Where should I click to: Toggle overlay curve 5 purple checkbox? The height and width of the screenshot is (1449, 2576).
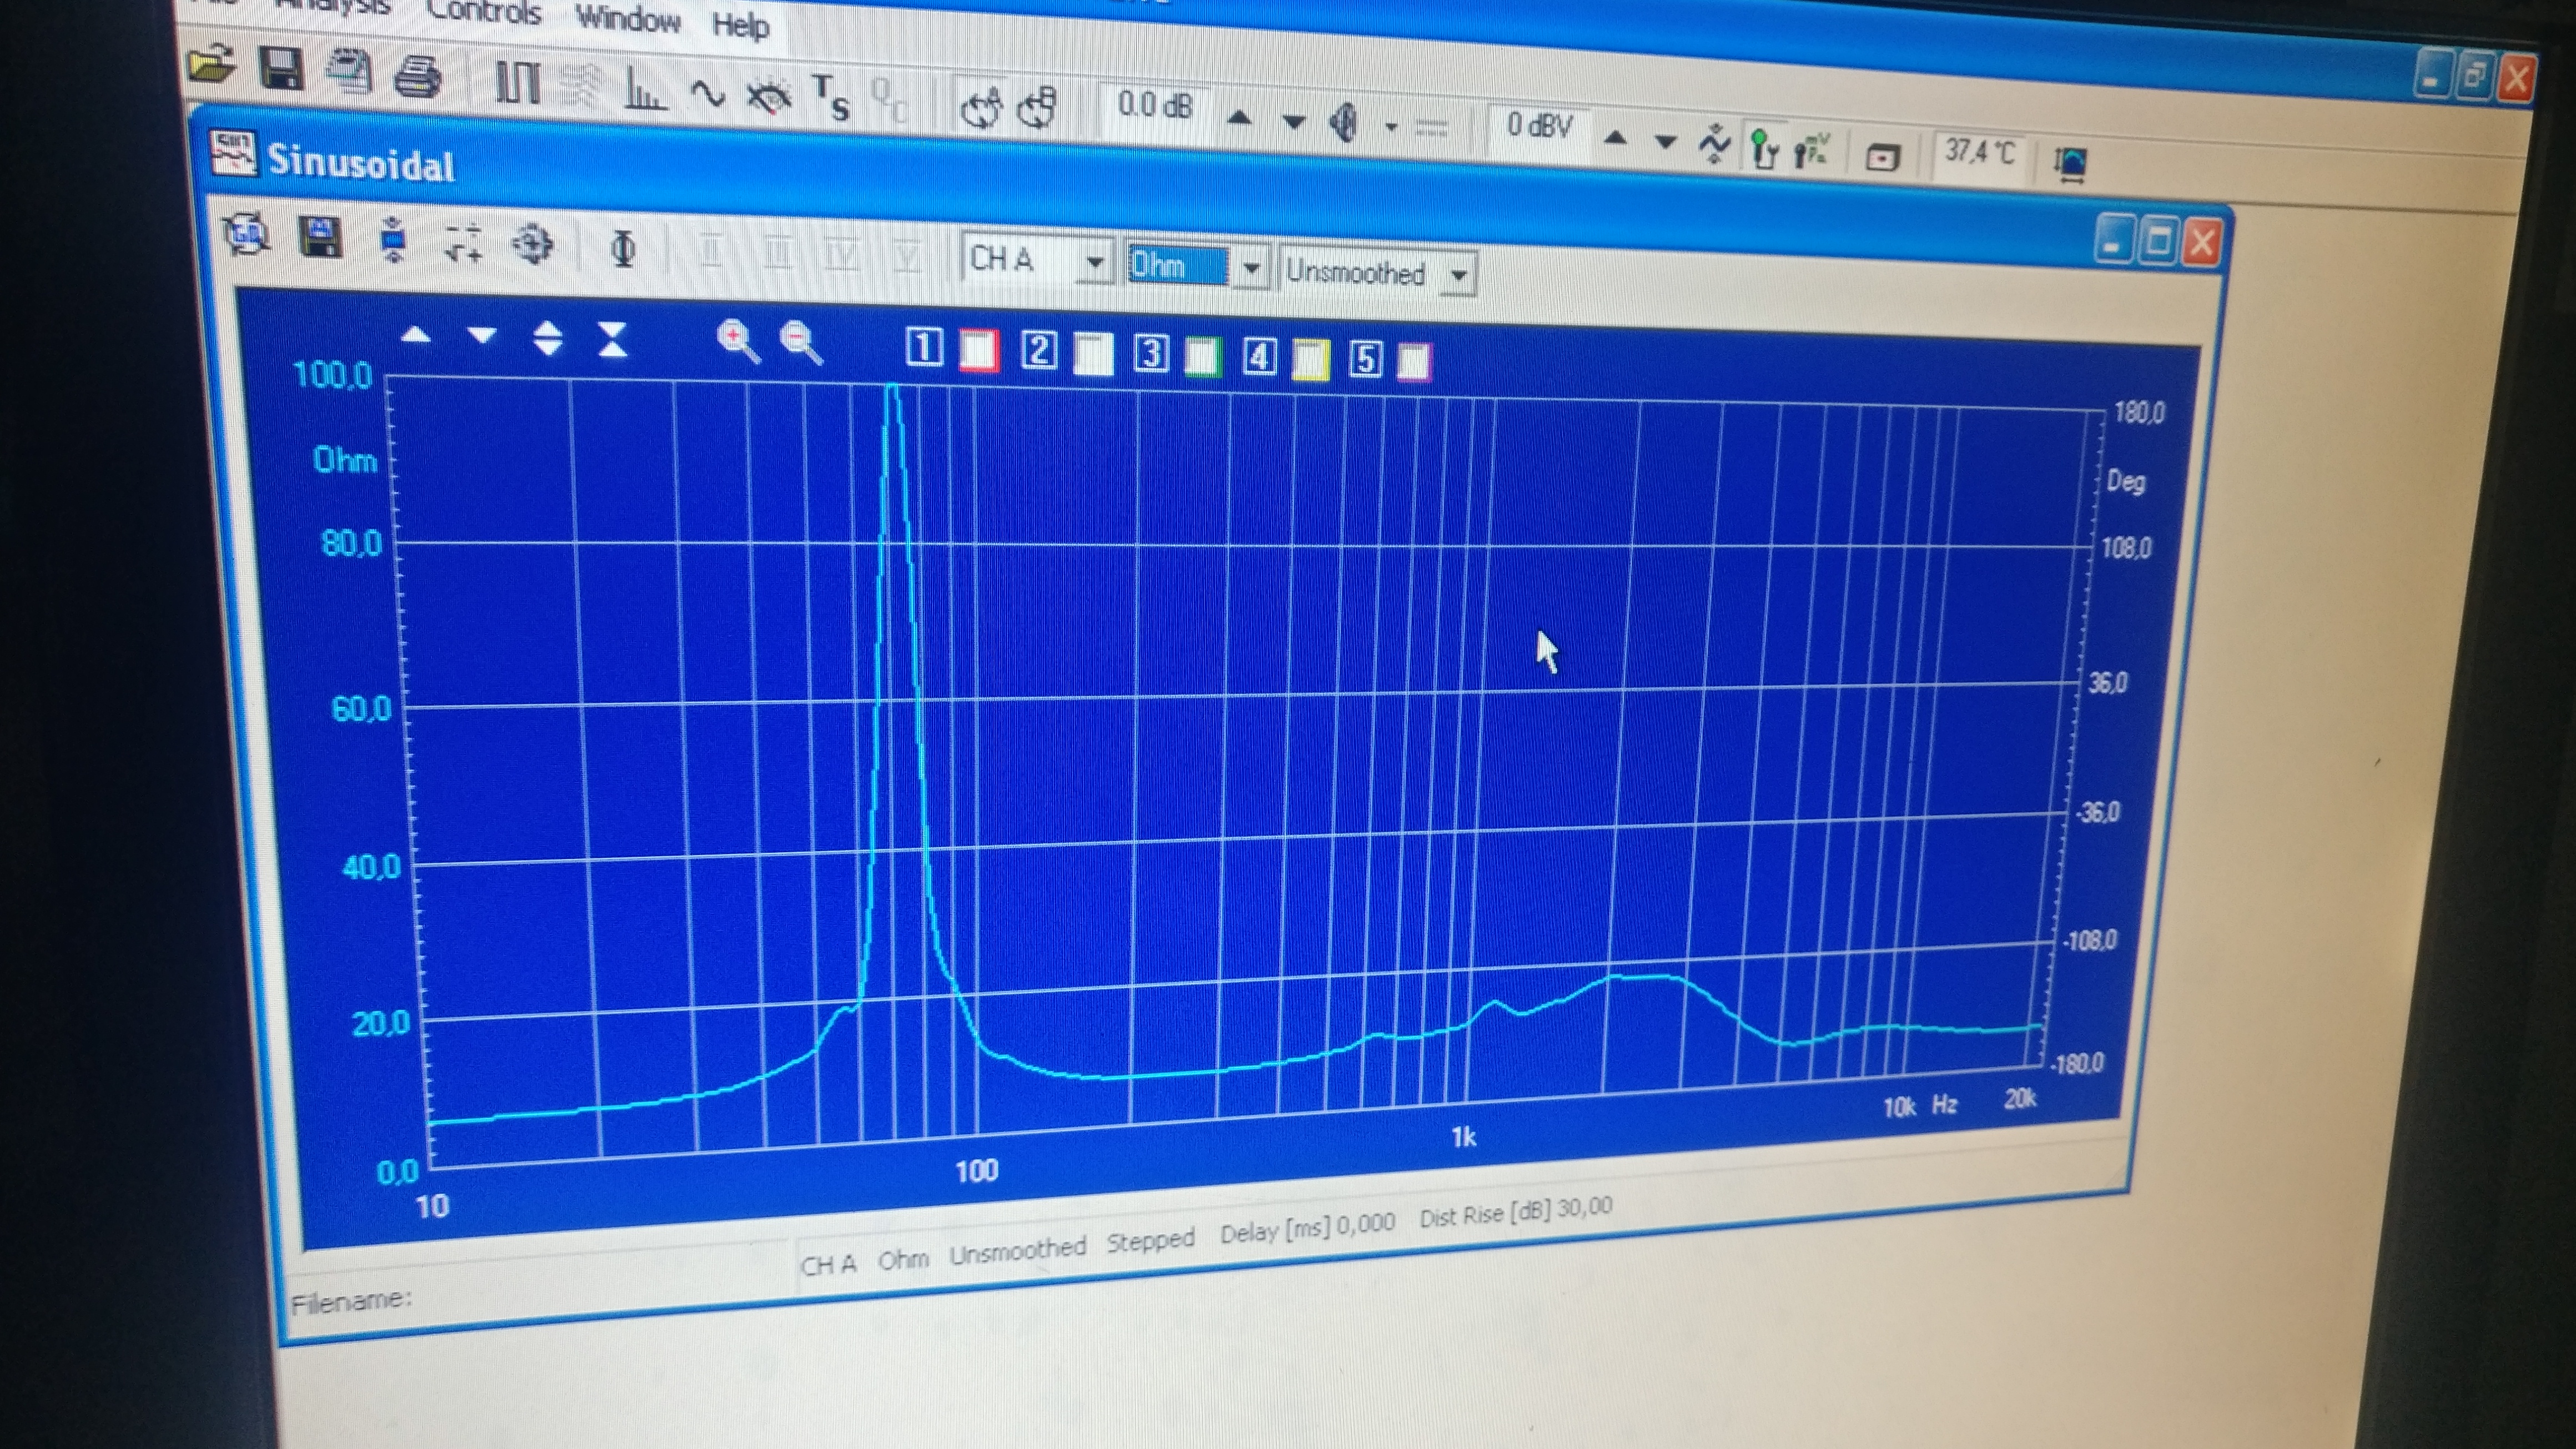(x=1413, y=361)
